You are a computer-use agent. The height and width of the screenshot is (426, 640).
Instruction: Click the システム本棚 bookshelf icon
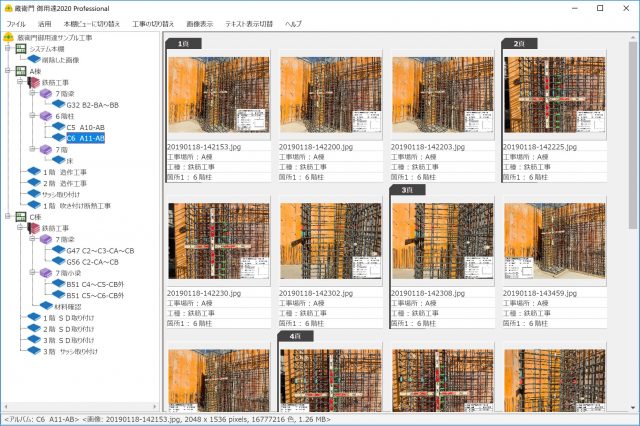point(21,48)
